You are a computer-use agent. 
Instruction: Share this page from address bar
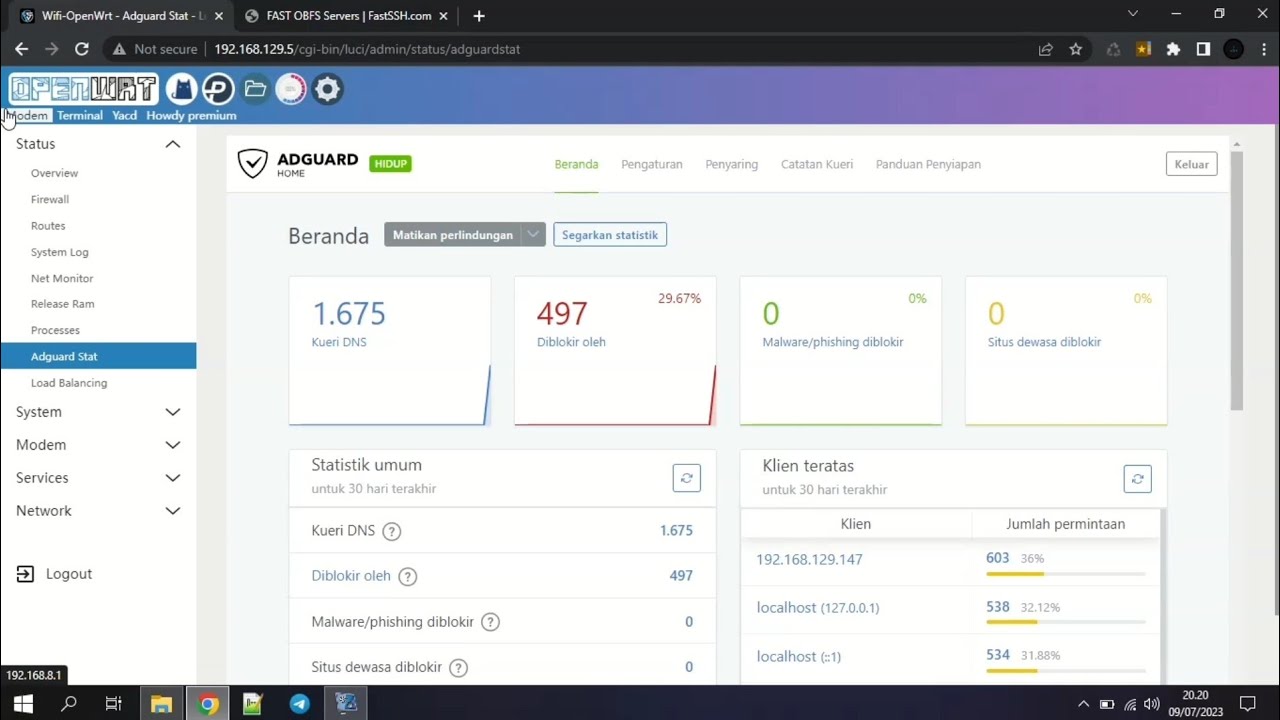click(1046, 49)
